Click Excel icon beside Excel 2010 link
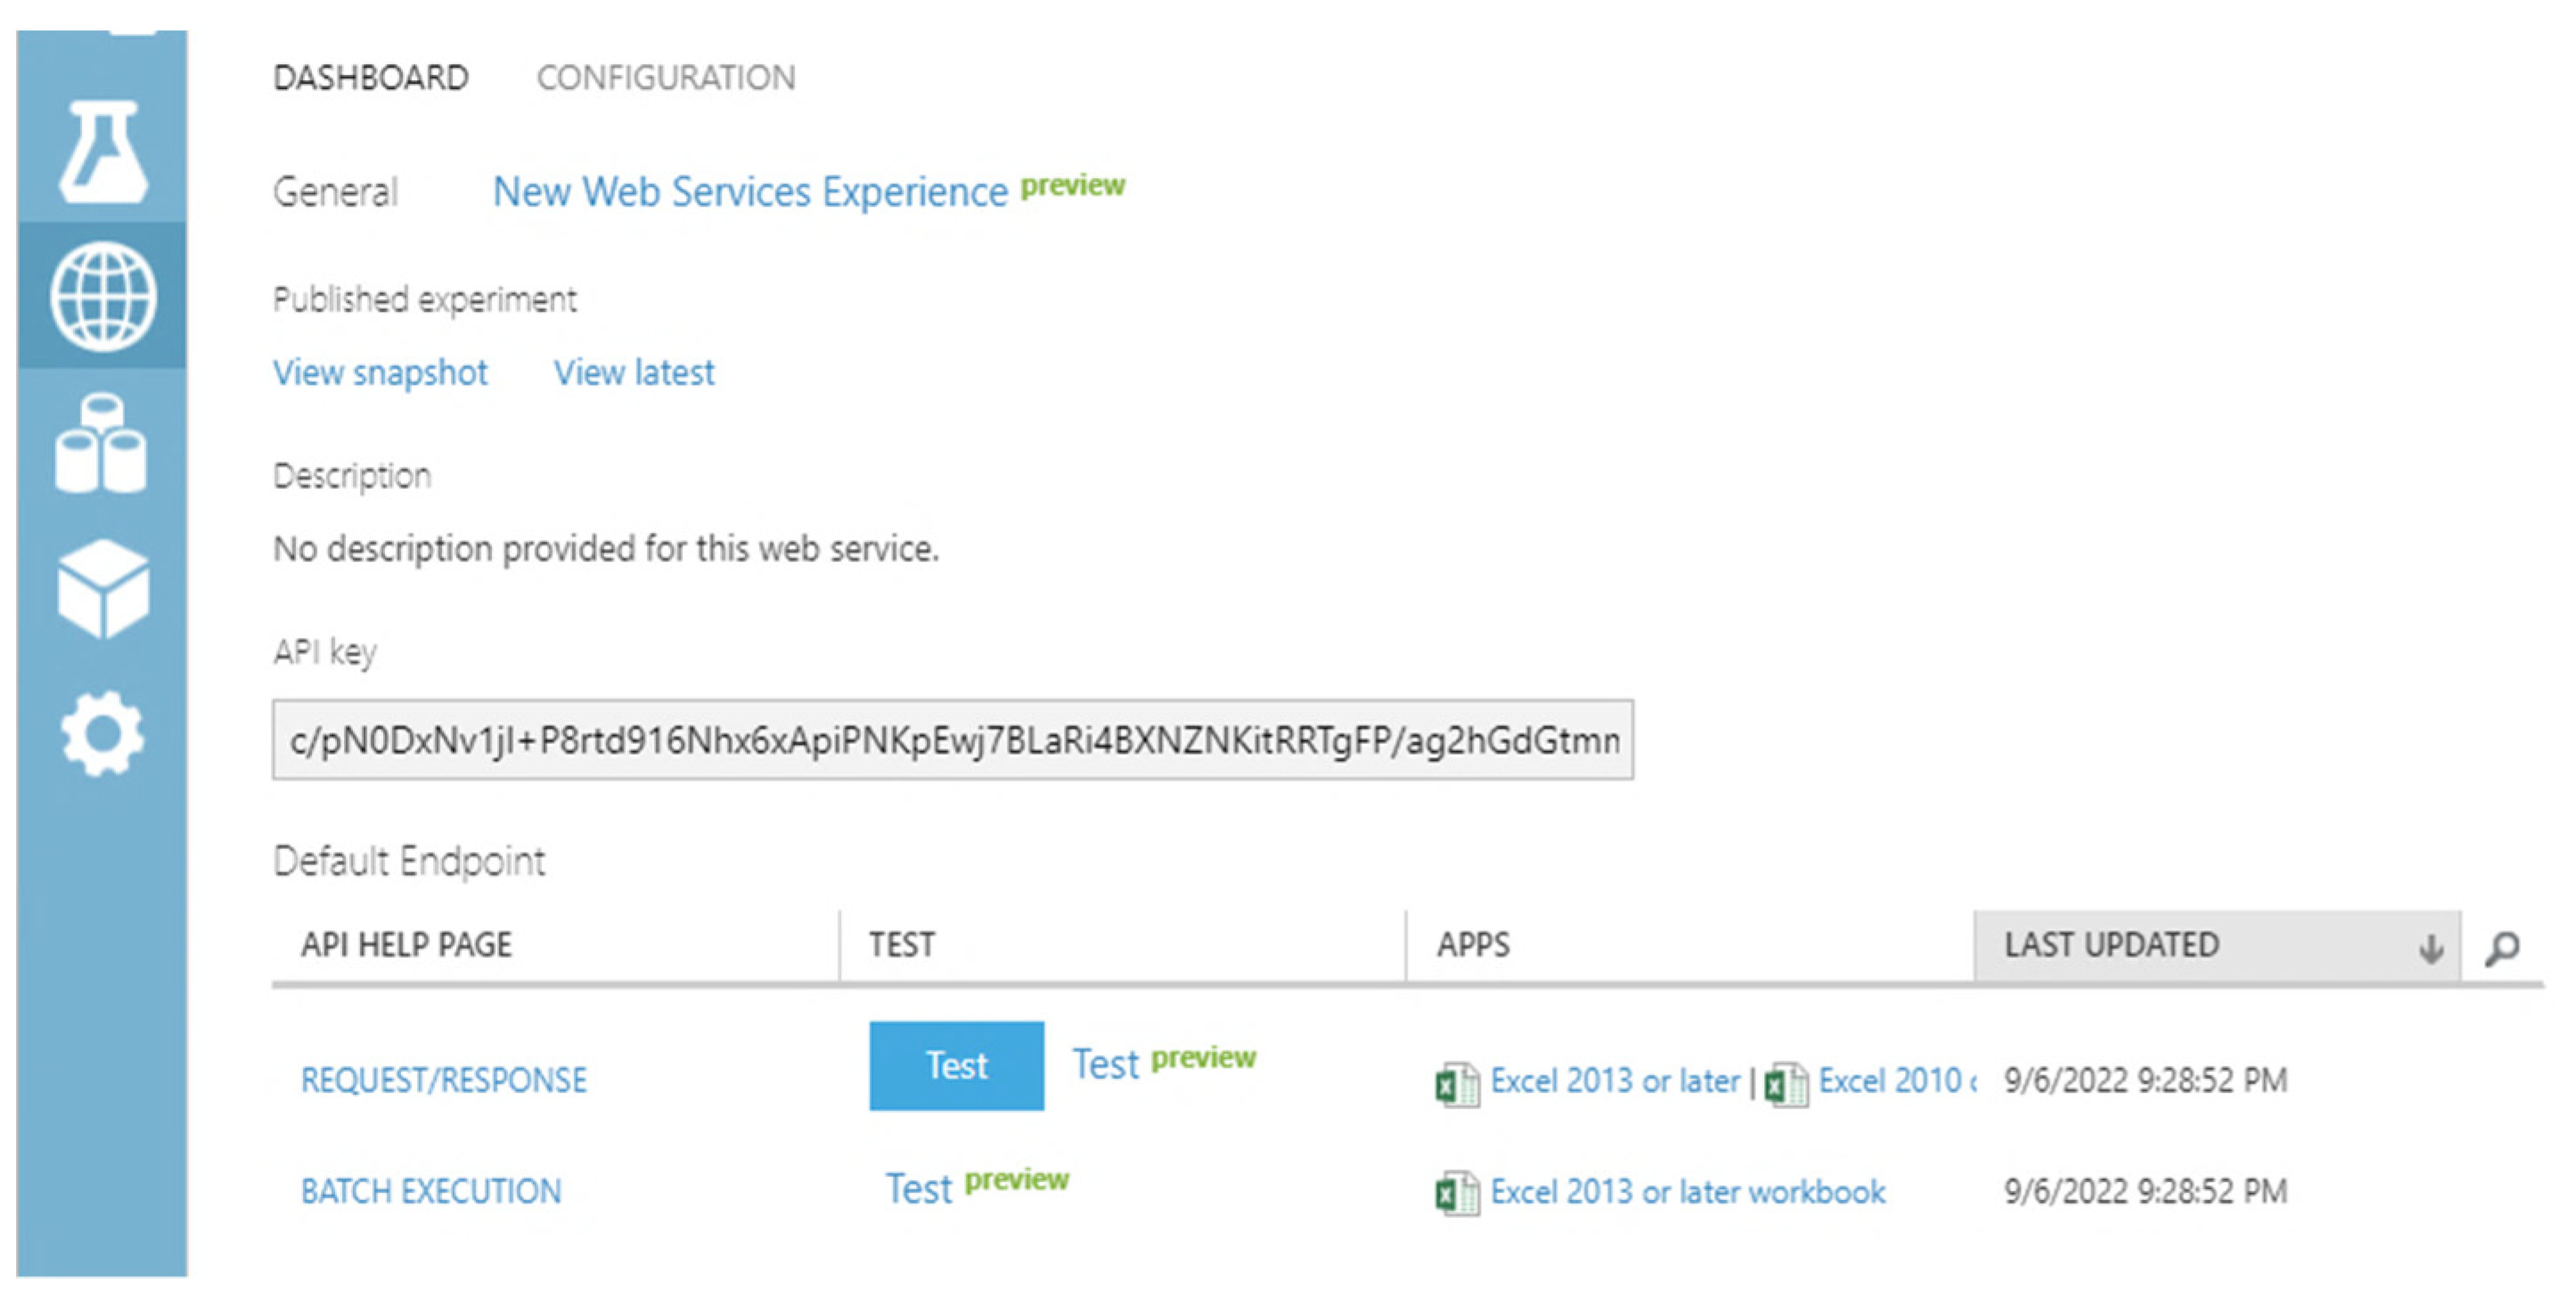Viewport: 2576px width, 1299px height. (1785, 1084)
